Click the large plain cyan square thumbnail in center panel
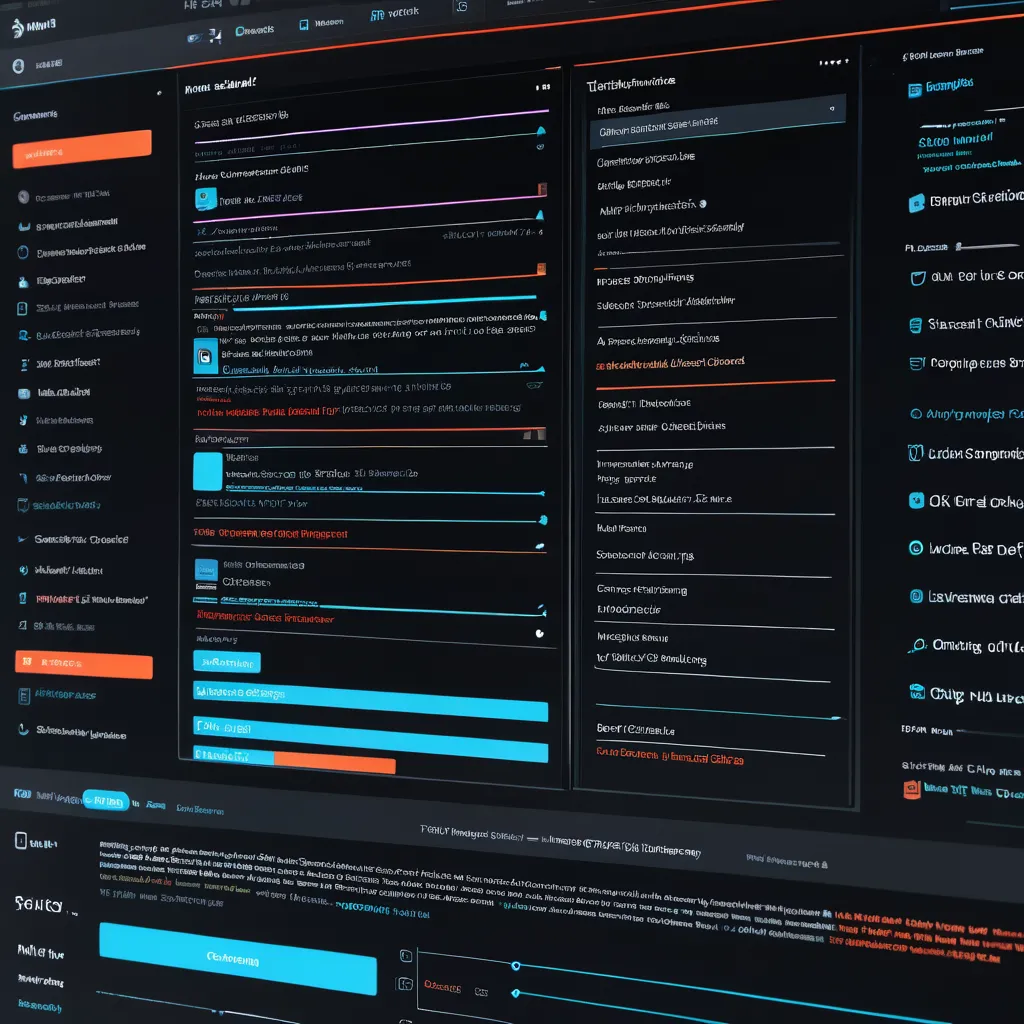This screenshot has height=1024, width=1024. coord(207,471)
